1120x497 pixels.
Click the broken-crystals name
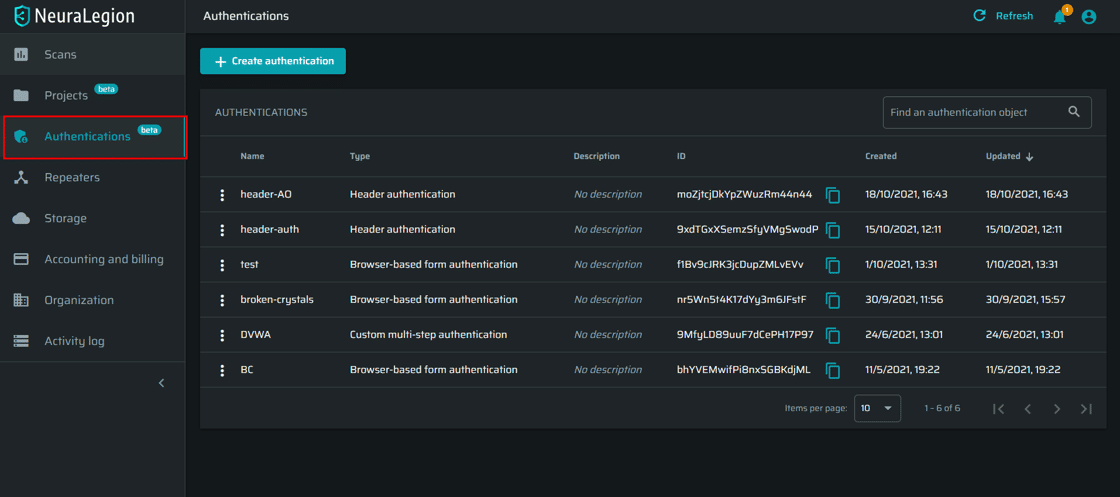[277, 299]
